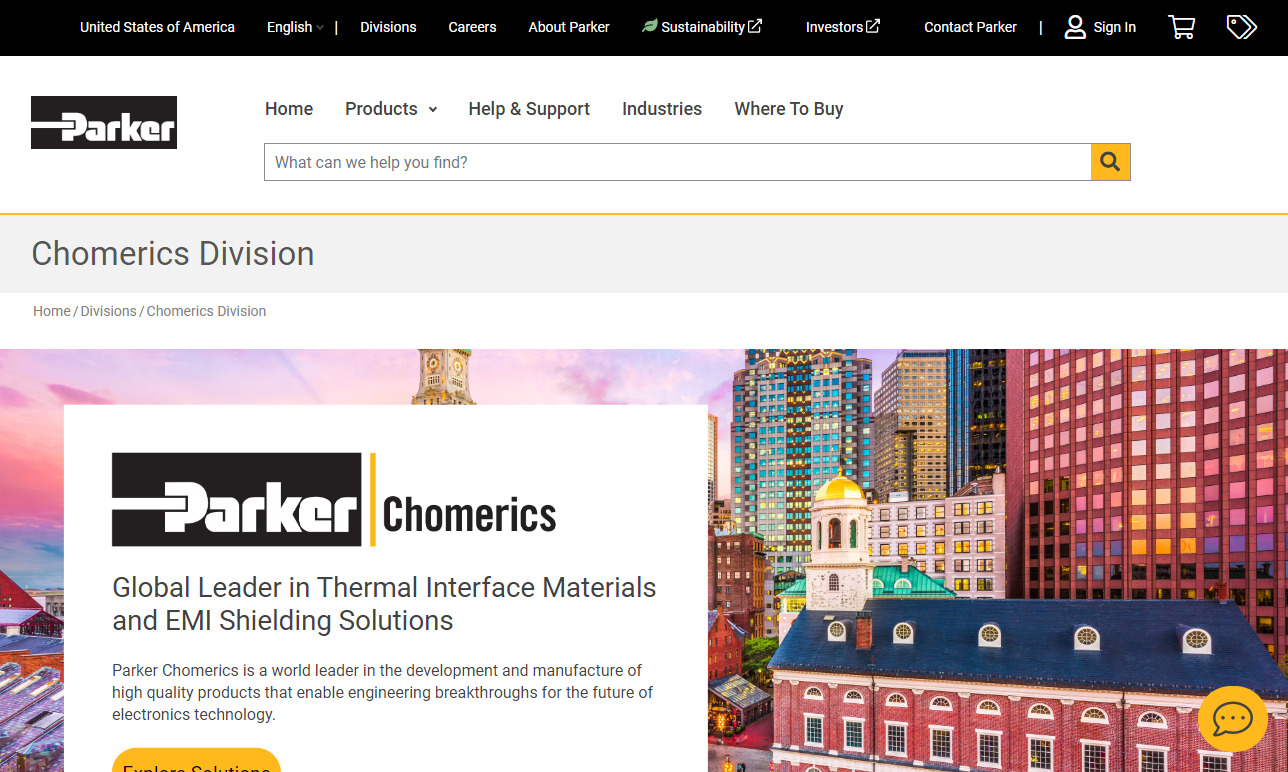The height and width of the screenshot is (772, 1288).
Task: Click the leaf icon beside Sustainability
Action: 649,26
